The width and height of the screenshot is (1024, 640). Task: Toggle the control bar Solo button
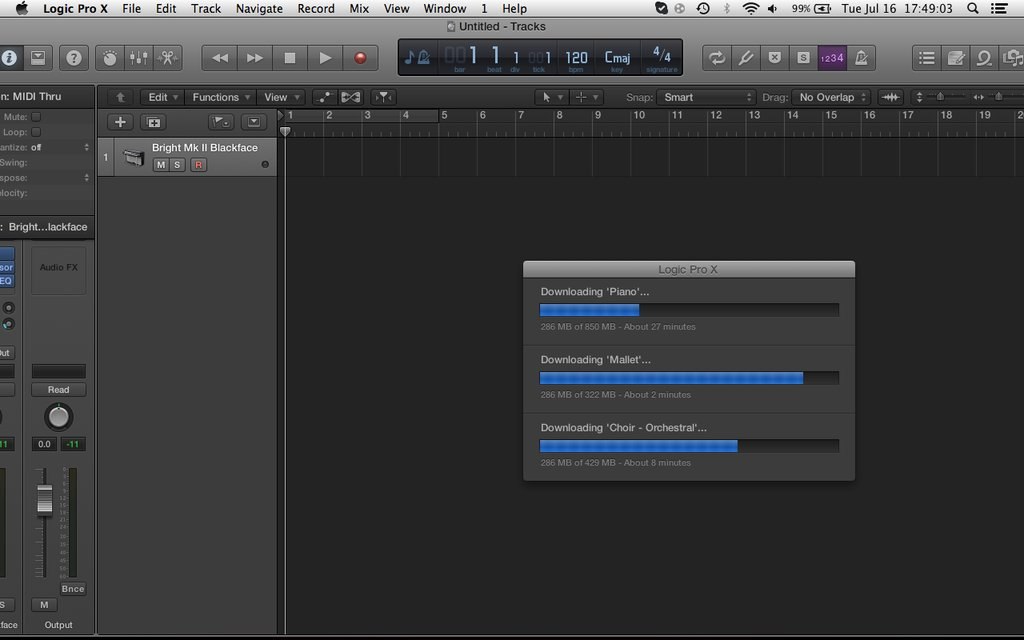pos(803,58)
